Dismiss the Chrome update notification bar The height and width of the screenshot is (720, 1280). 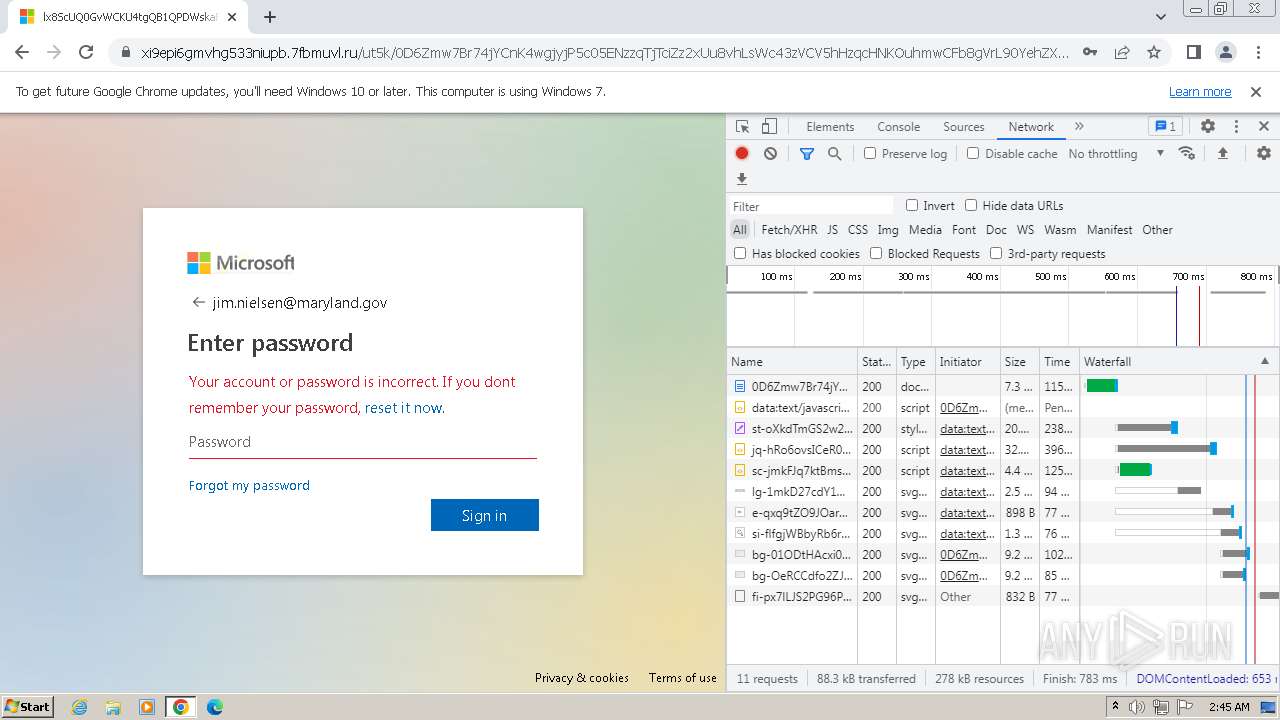click(x=1256, y=91)
